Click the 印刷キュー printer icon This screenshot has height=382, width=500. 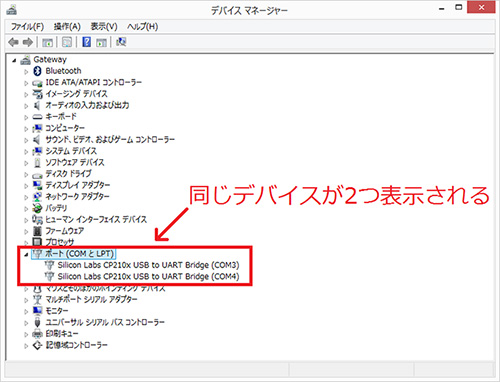coord(37,334)
